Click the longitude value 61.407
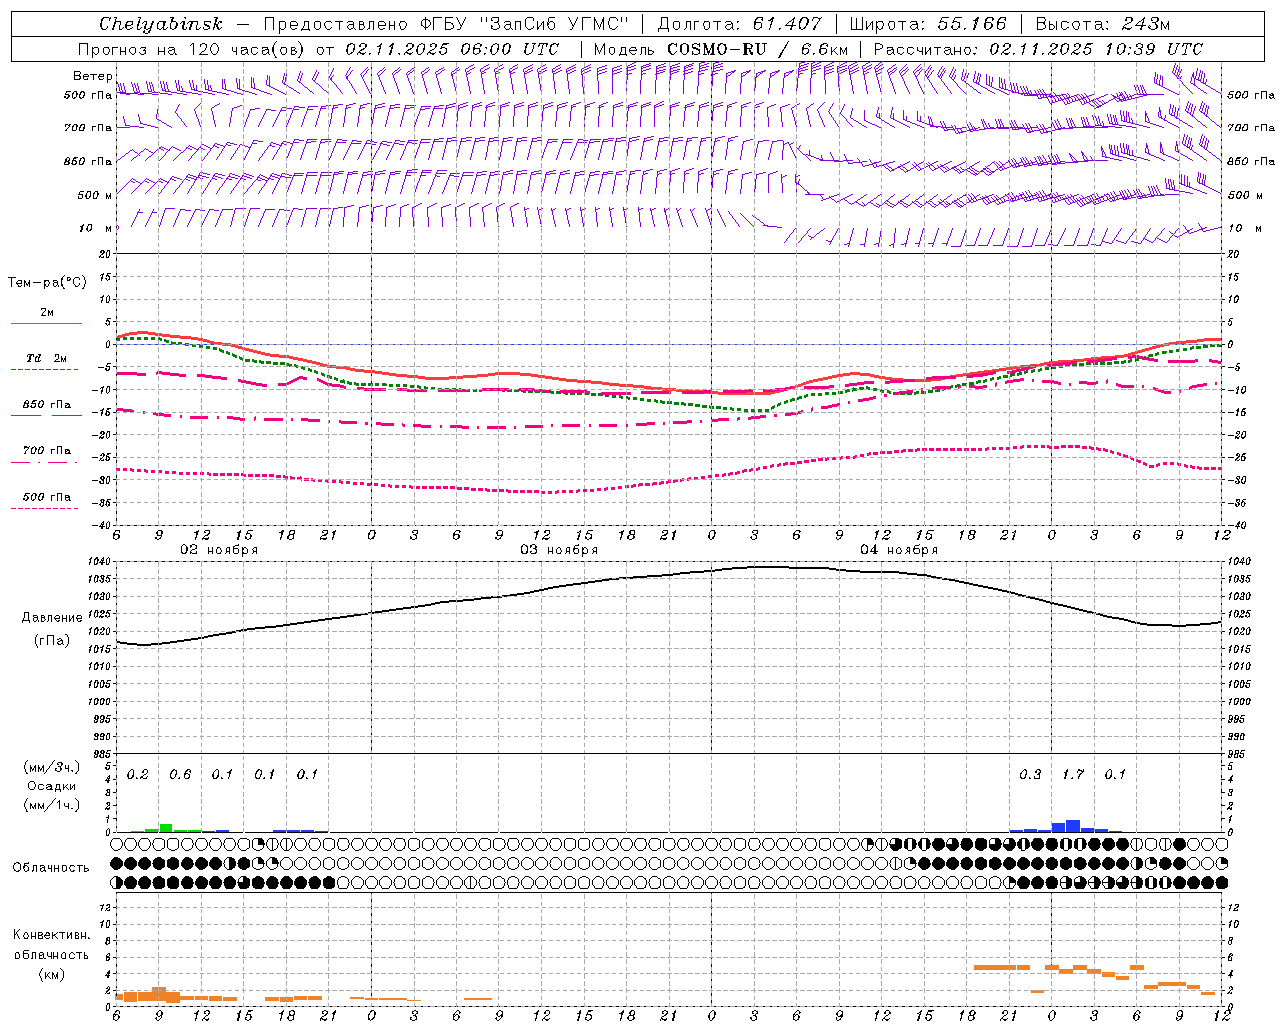This screenshot has height=1024, width=1280. pyautogui.click(x=788, y=24)
